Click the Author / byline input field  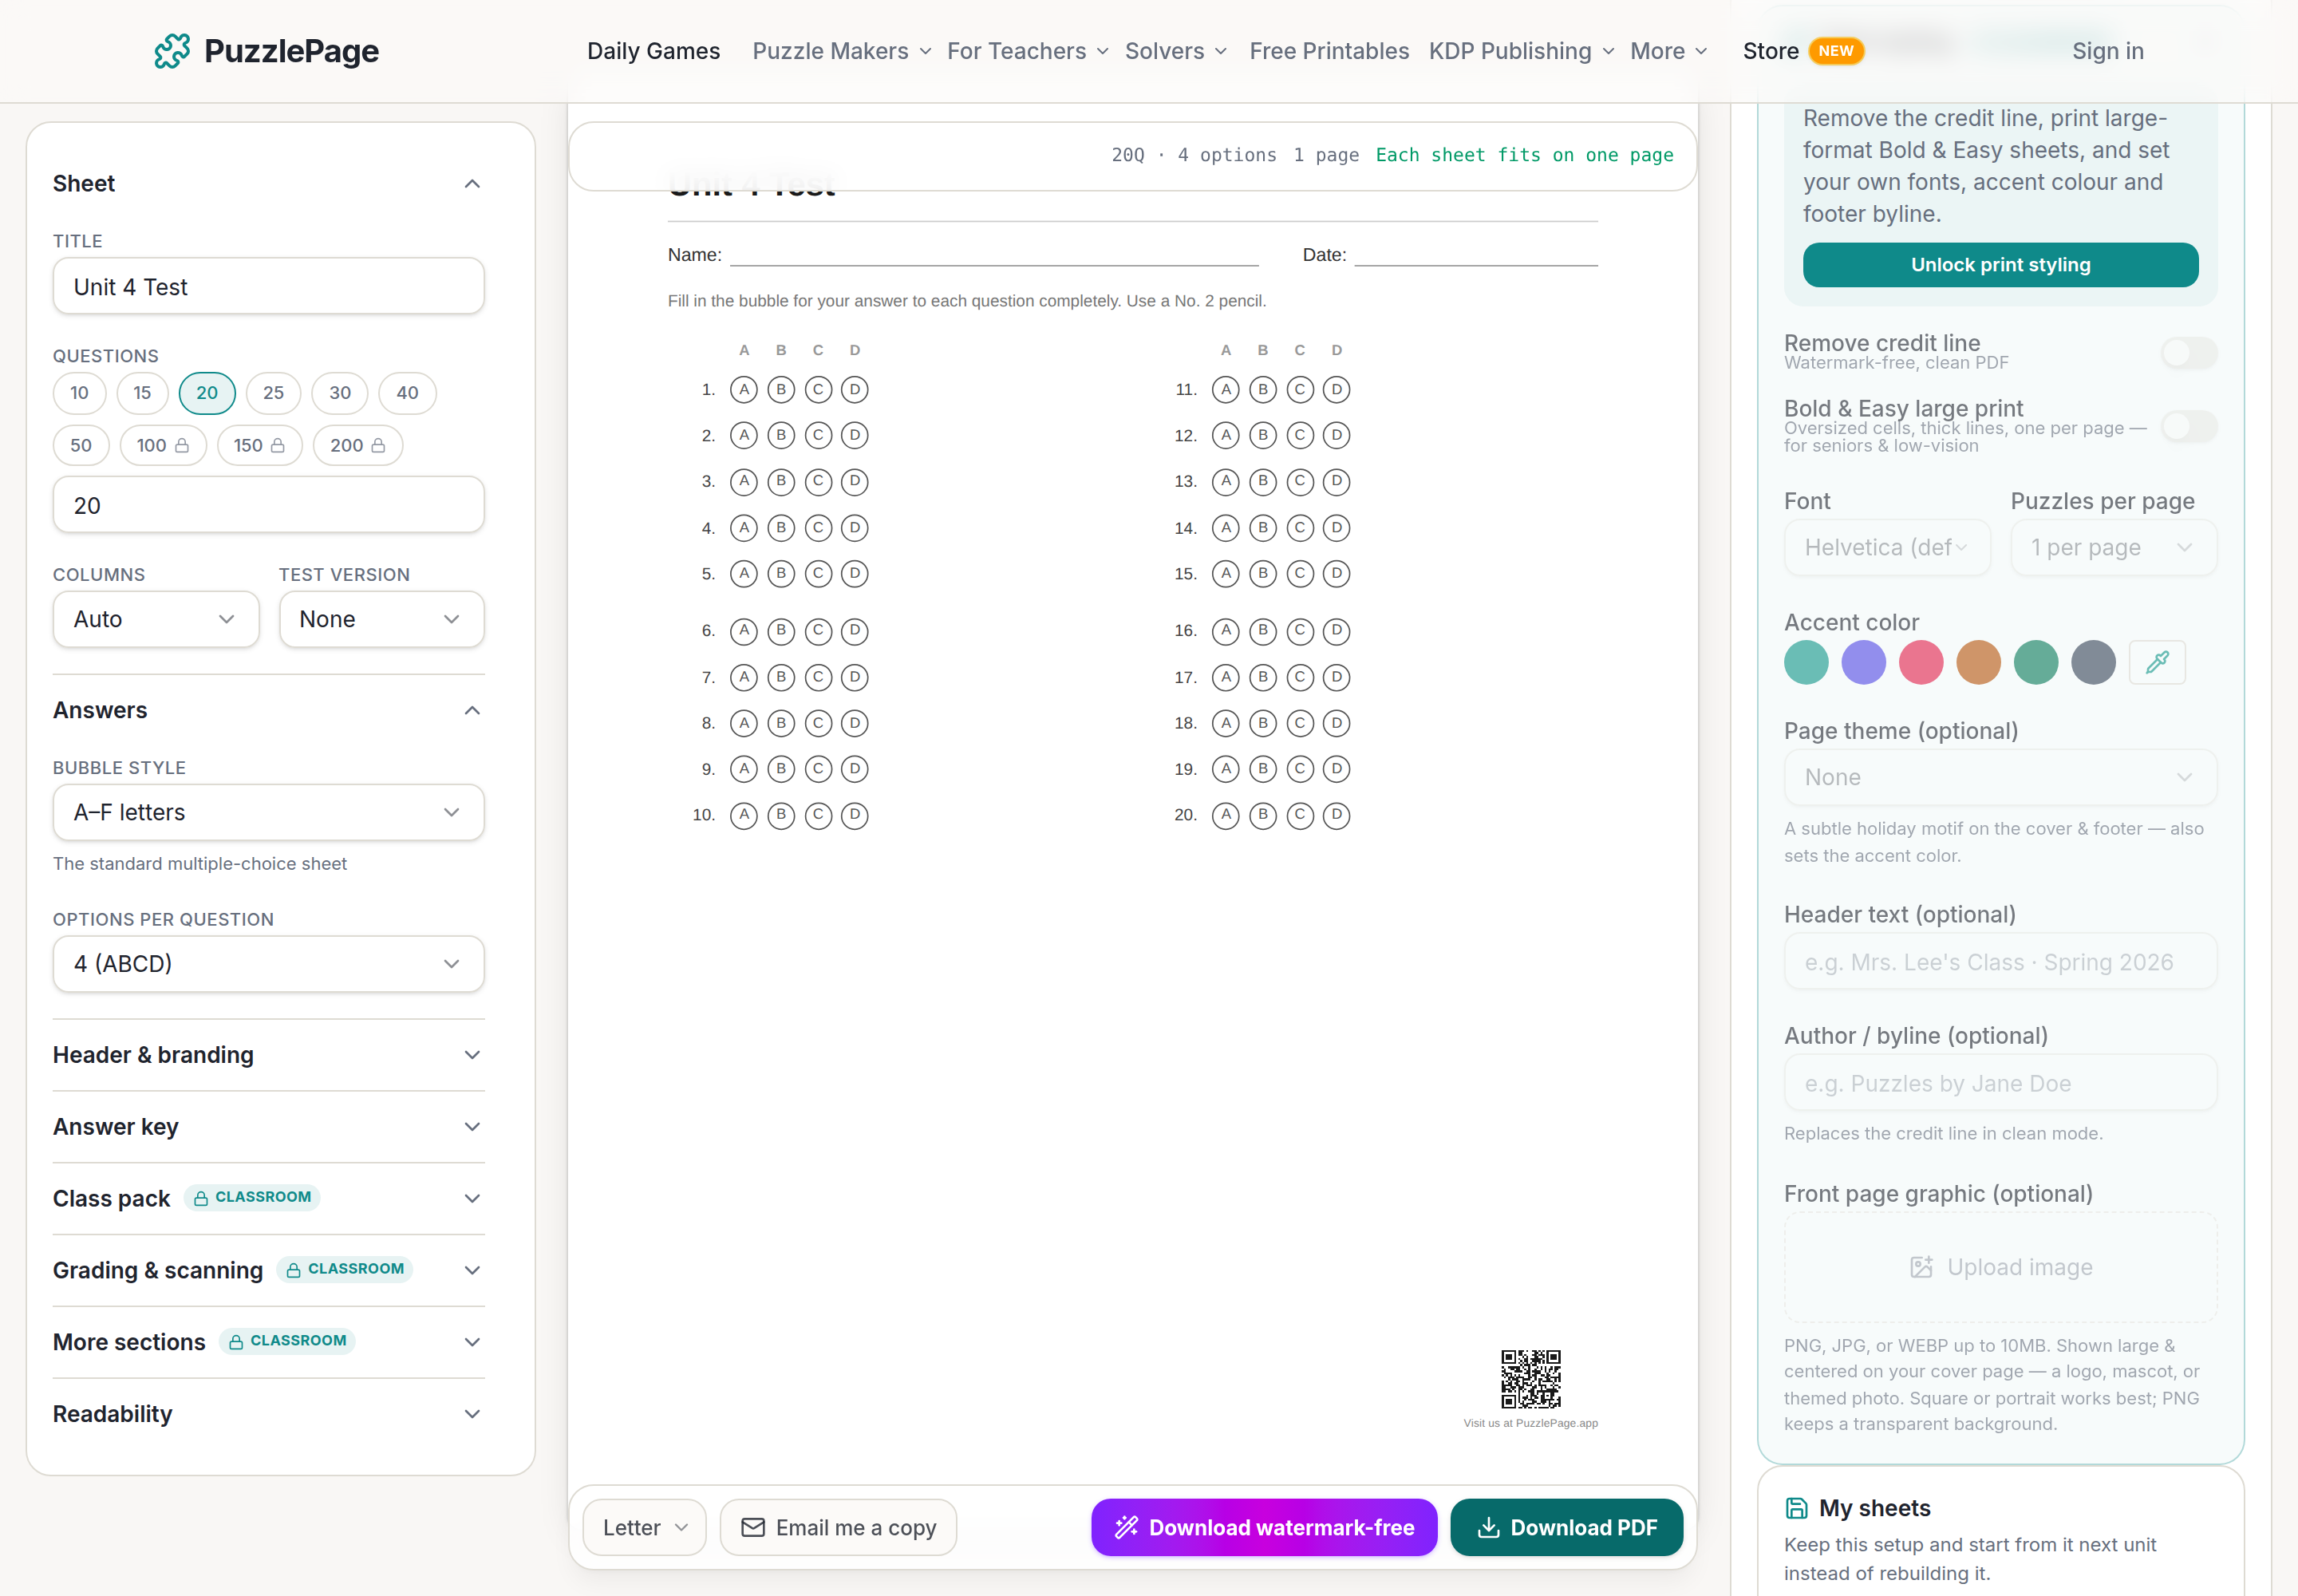(x=2000, y=1083)
